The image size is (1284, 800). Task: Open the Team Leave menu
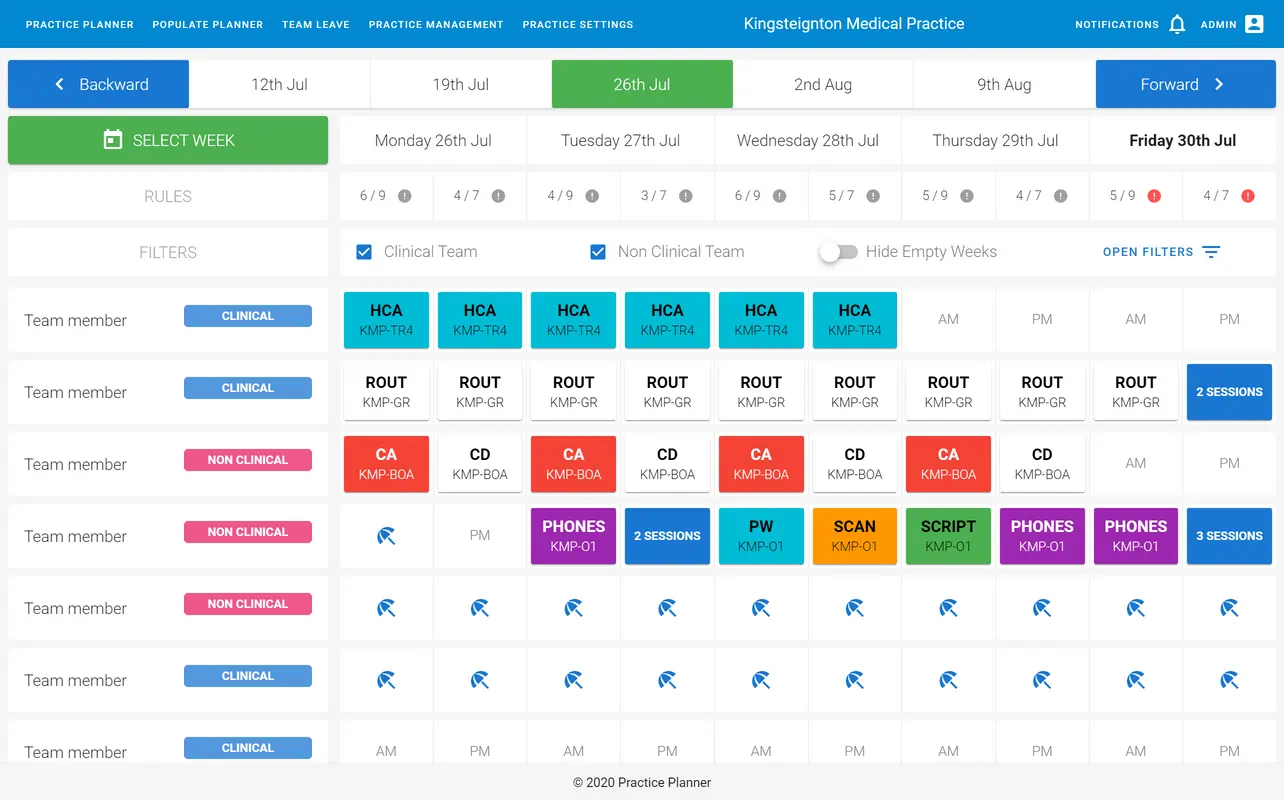coord(315,25)
